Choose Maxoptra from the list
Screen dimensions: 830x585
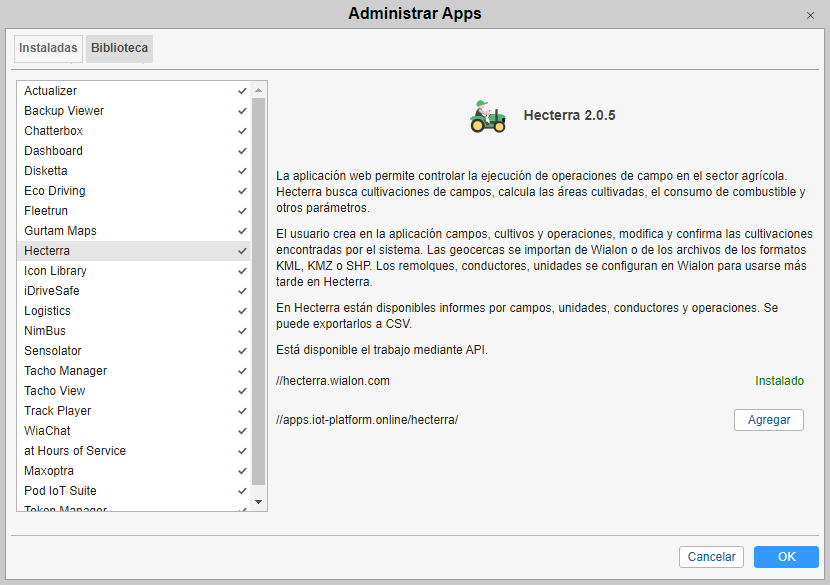click(x=133, y=471)
